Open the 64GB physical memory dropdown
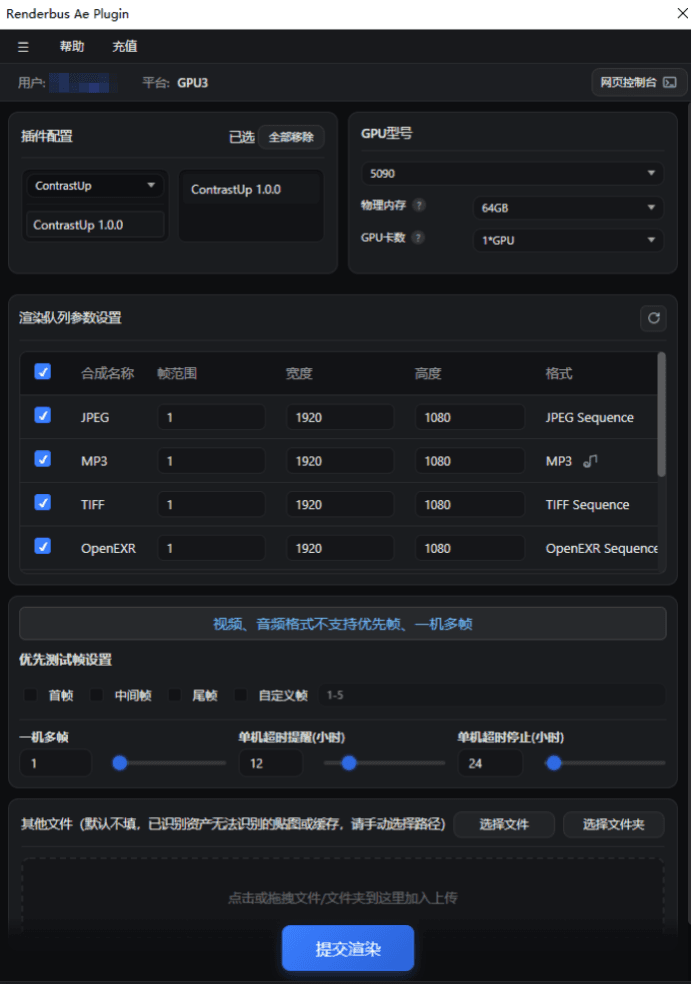This screenshot has width=692, height=984. 567,208
